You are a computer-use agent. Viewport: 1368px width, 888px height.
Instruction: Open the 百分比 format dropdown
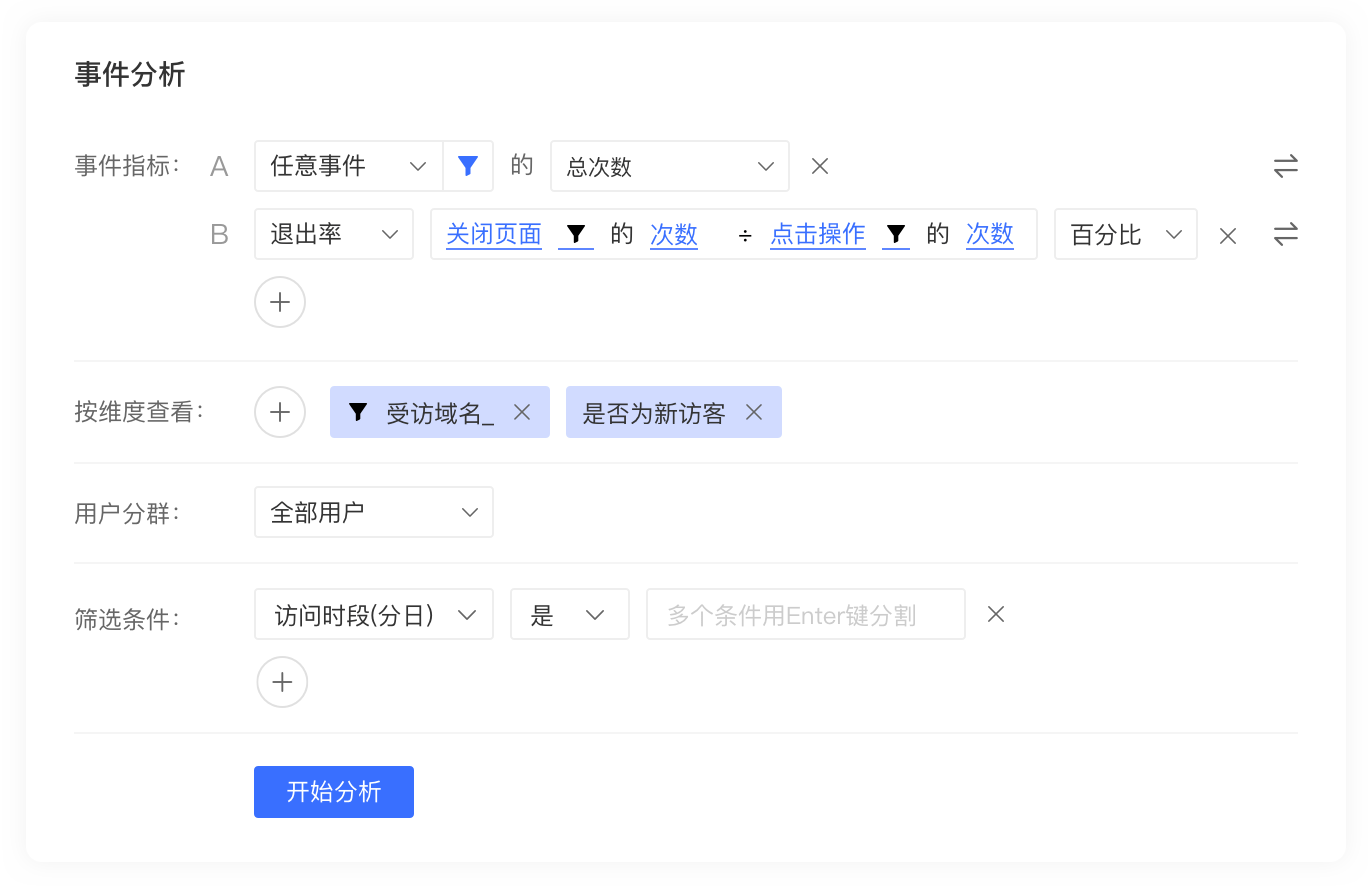click(x=1126, y=235)
